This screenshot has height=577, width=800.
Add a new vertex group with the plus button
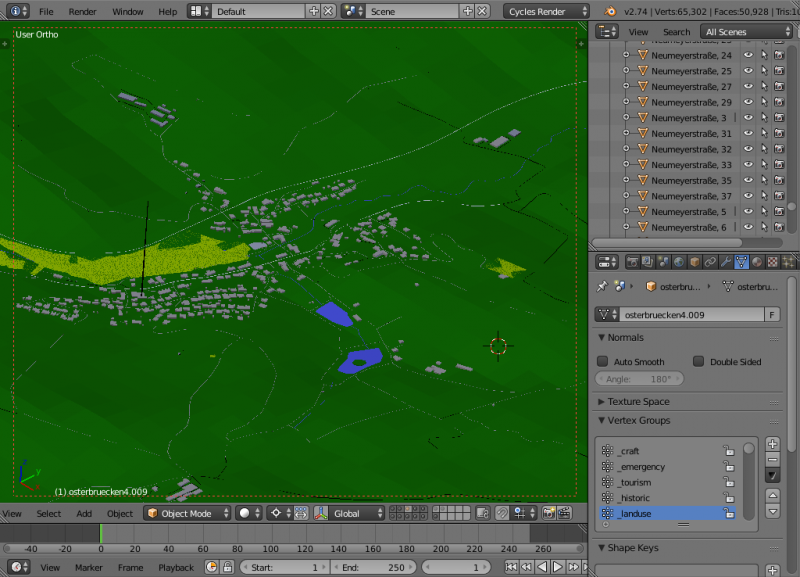tap(773, 444)
